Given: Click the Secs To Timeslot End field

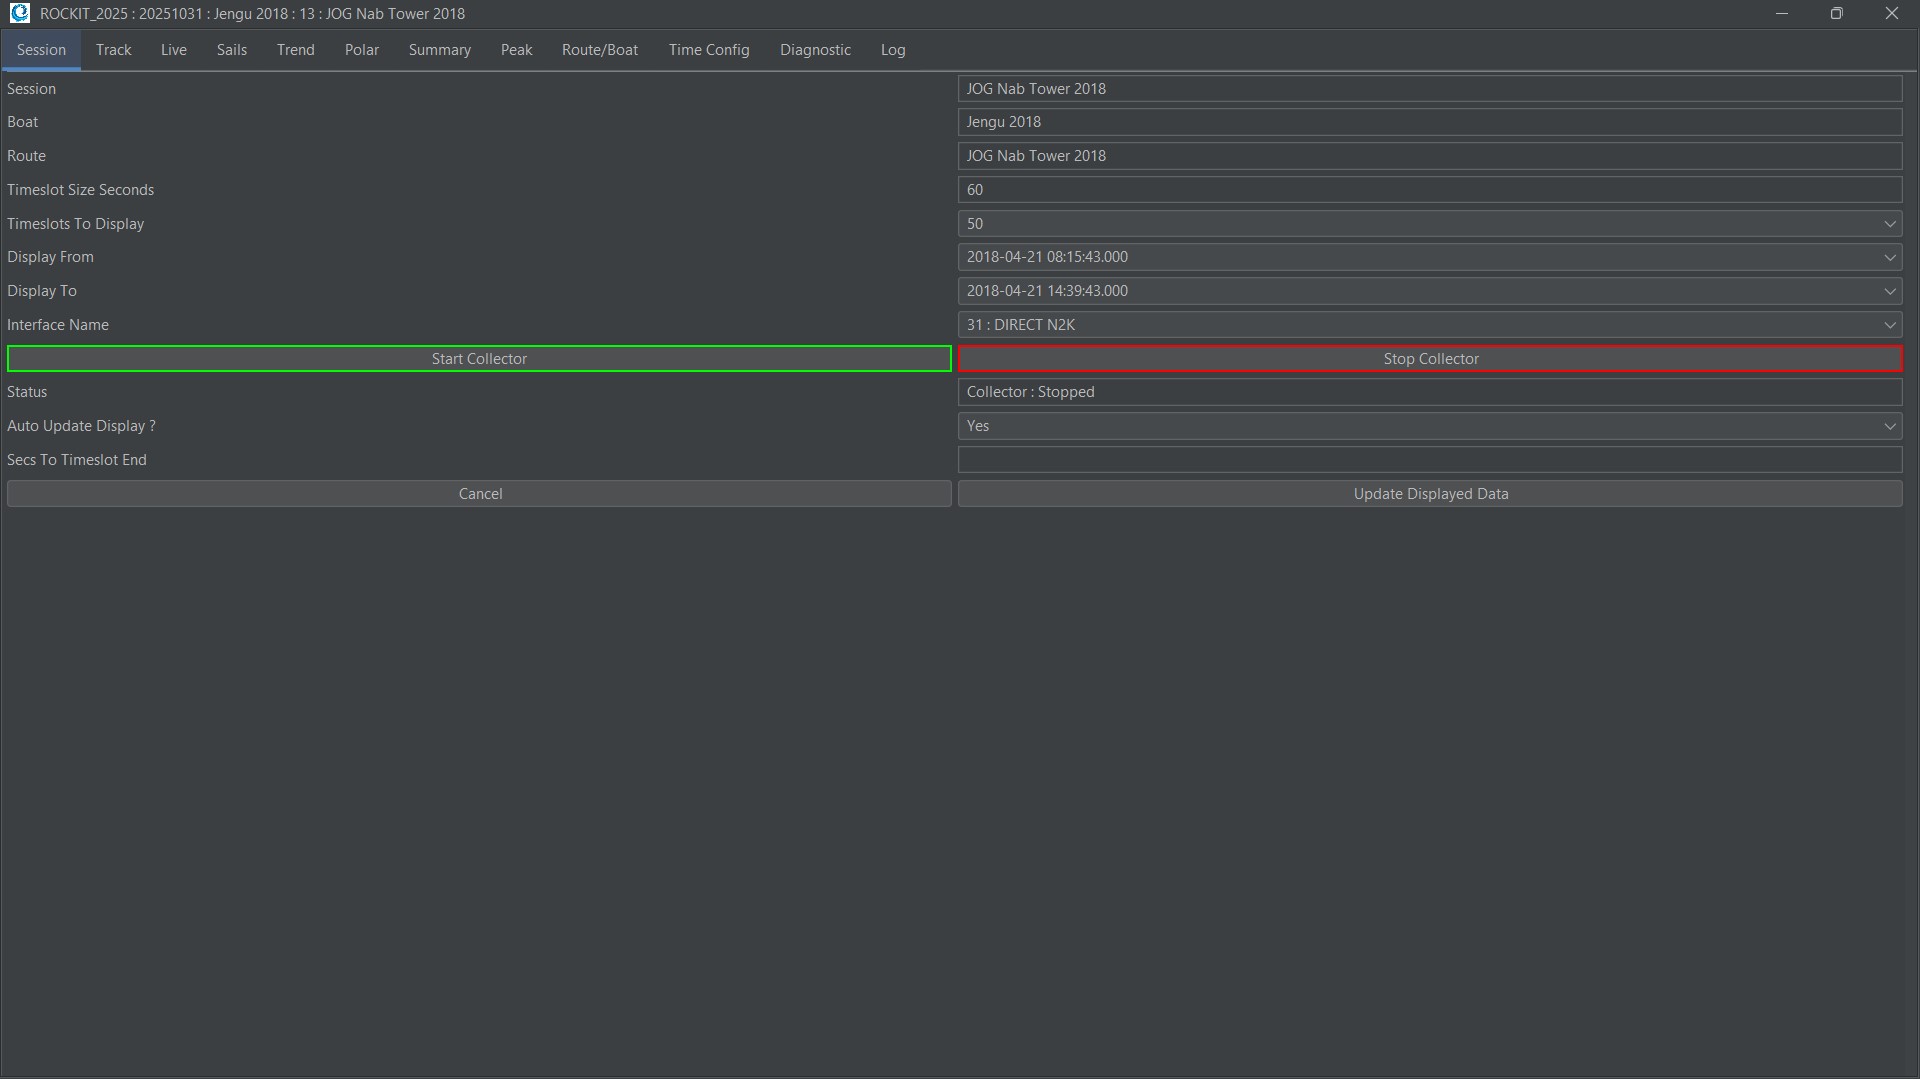Looking at the screenshot, I should click(x=1430, y=460).
